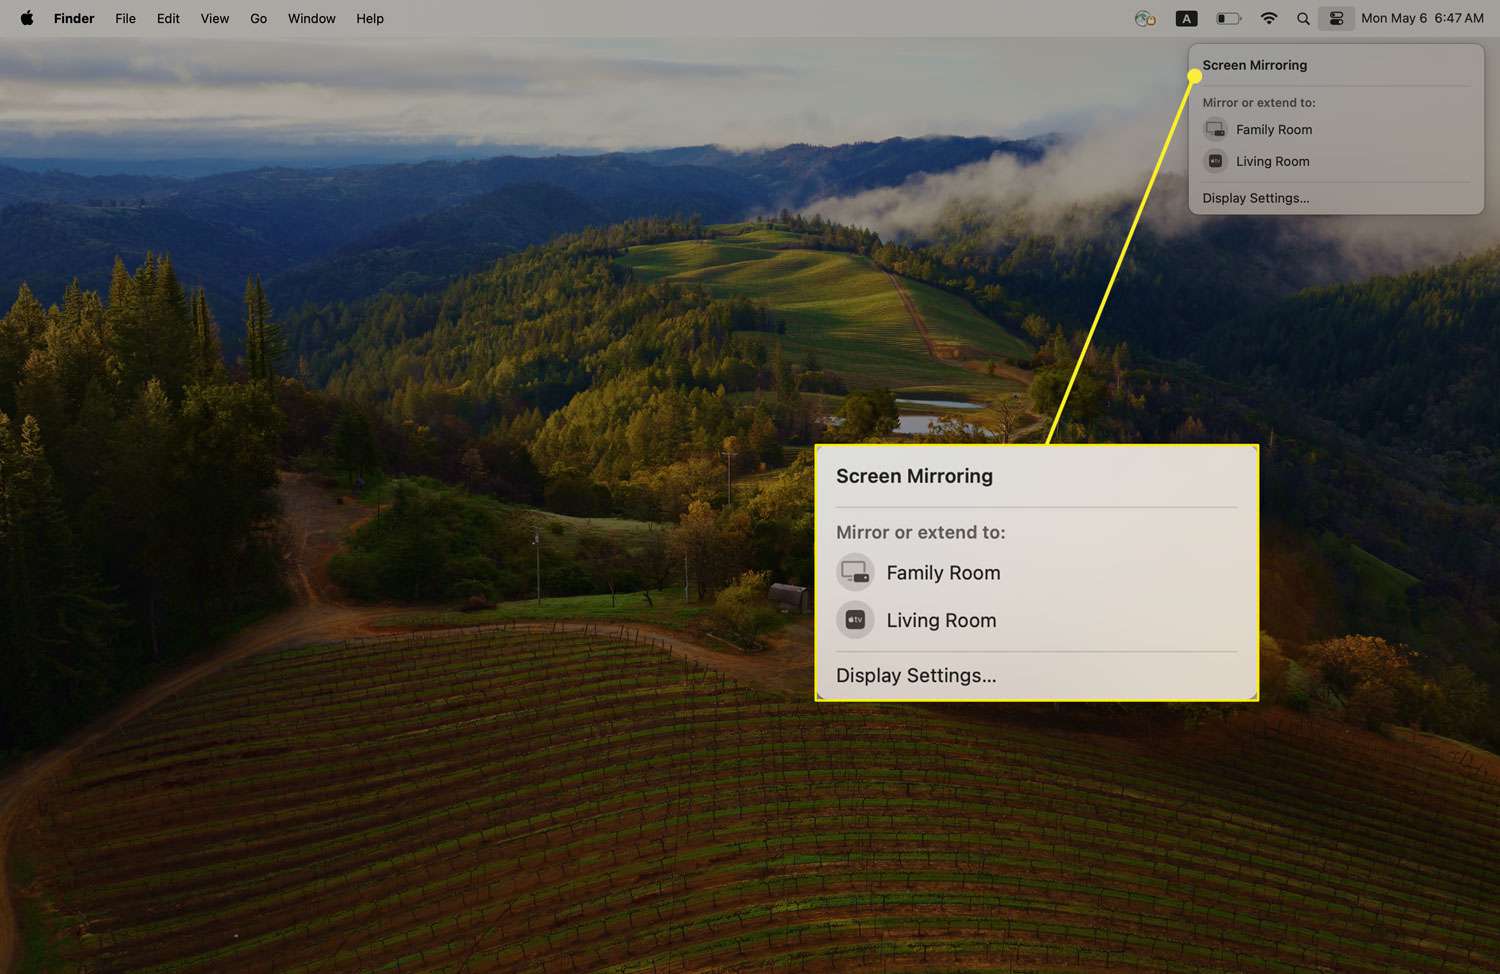The image size is (1500, 974).
Task: Open Display Settings… in small popup
Action: click(x=1255, y=198)
